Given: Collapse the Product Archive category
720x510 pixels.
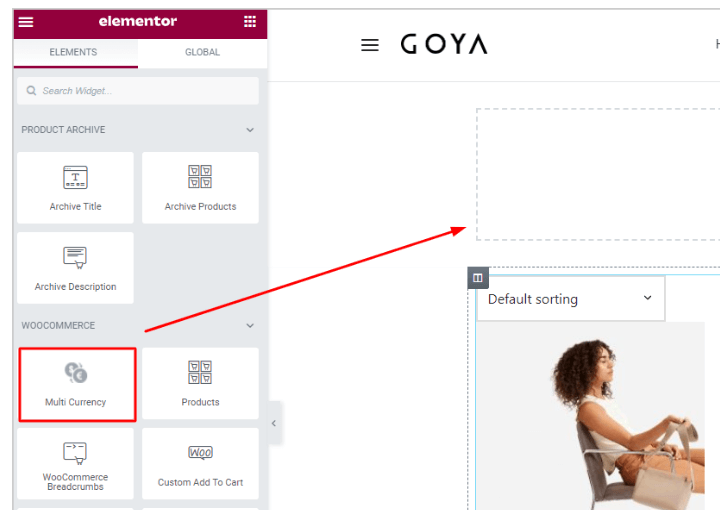Looking at the screenshot, I should 250,130.
